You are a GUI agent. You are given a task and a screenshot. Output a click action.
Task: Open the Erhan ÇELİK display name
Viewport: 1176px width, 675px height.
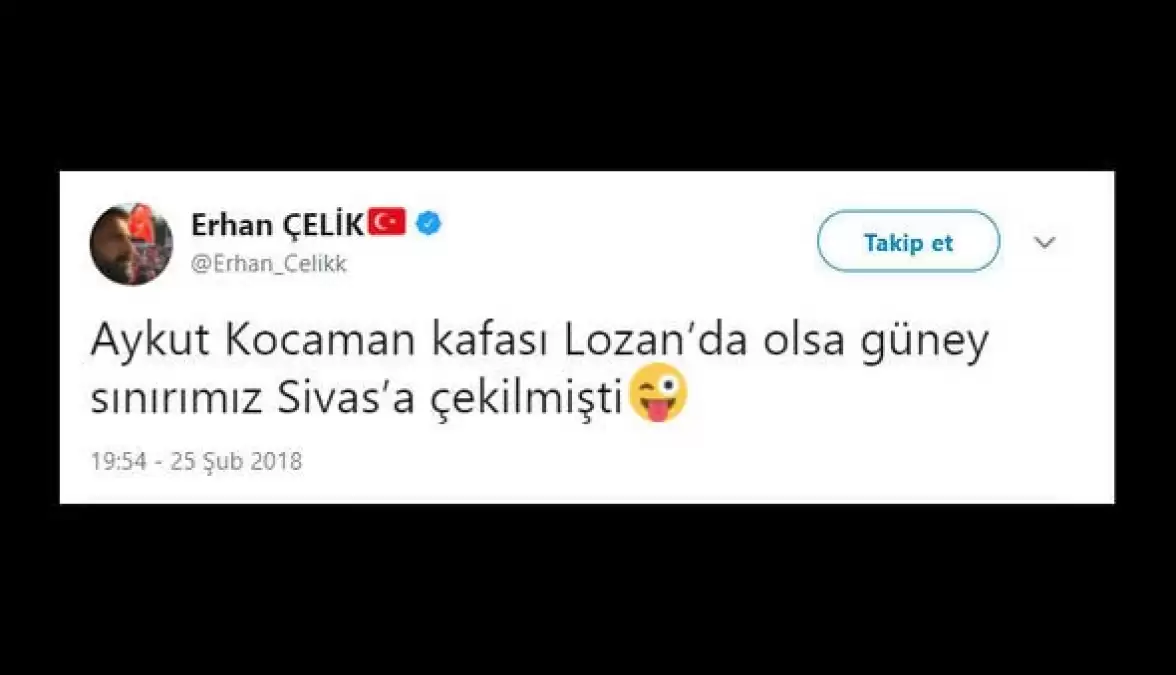[x=278, y=224]
